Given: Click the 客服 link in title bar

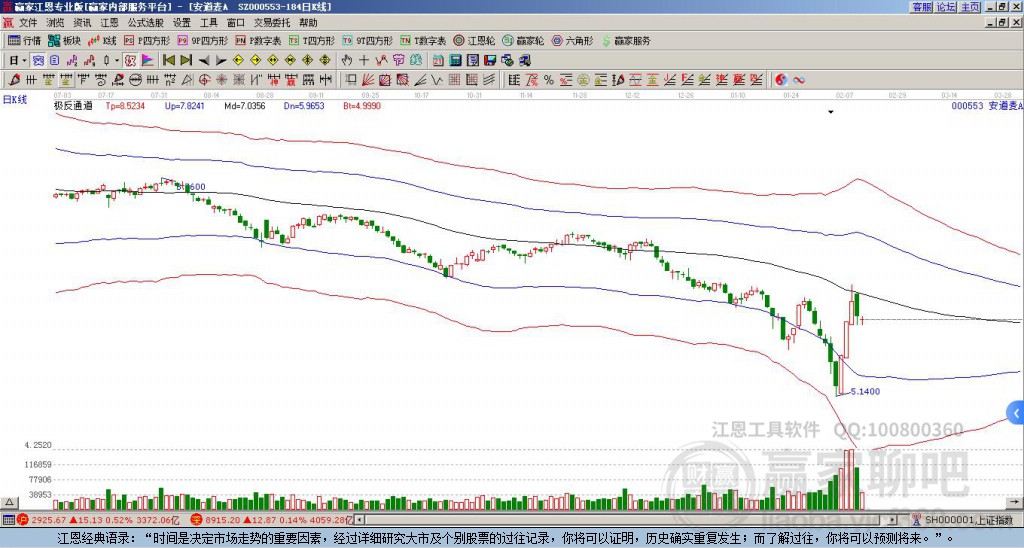Looking at the screenshot, I should click(922, 7).
